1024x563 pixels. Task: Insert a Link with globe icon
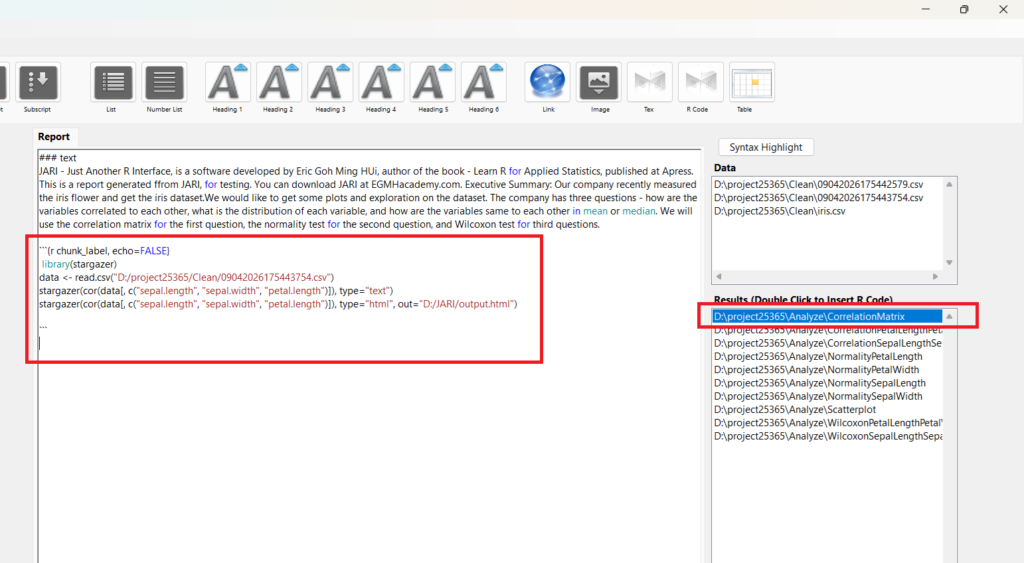pyautogui.click(x=547, y=82)
